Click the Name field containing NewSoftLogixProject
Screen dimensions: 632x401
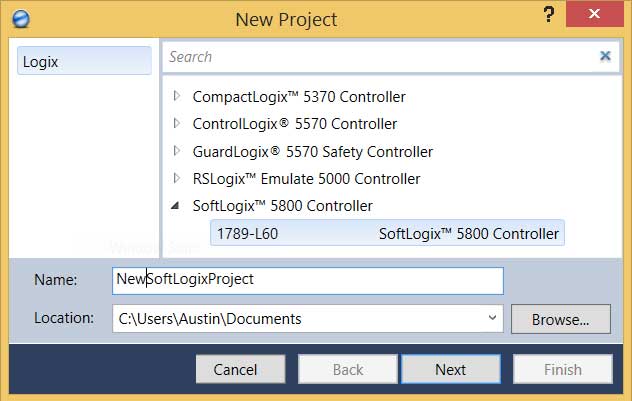(x=308, y=280)
